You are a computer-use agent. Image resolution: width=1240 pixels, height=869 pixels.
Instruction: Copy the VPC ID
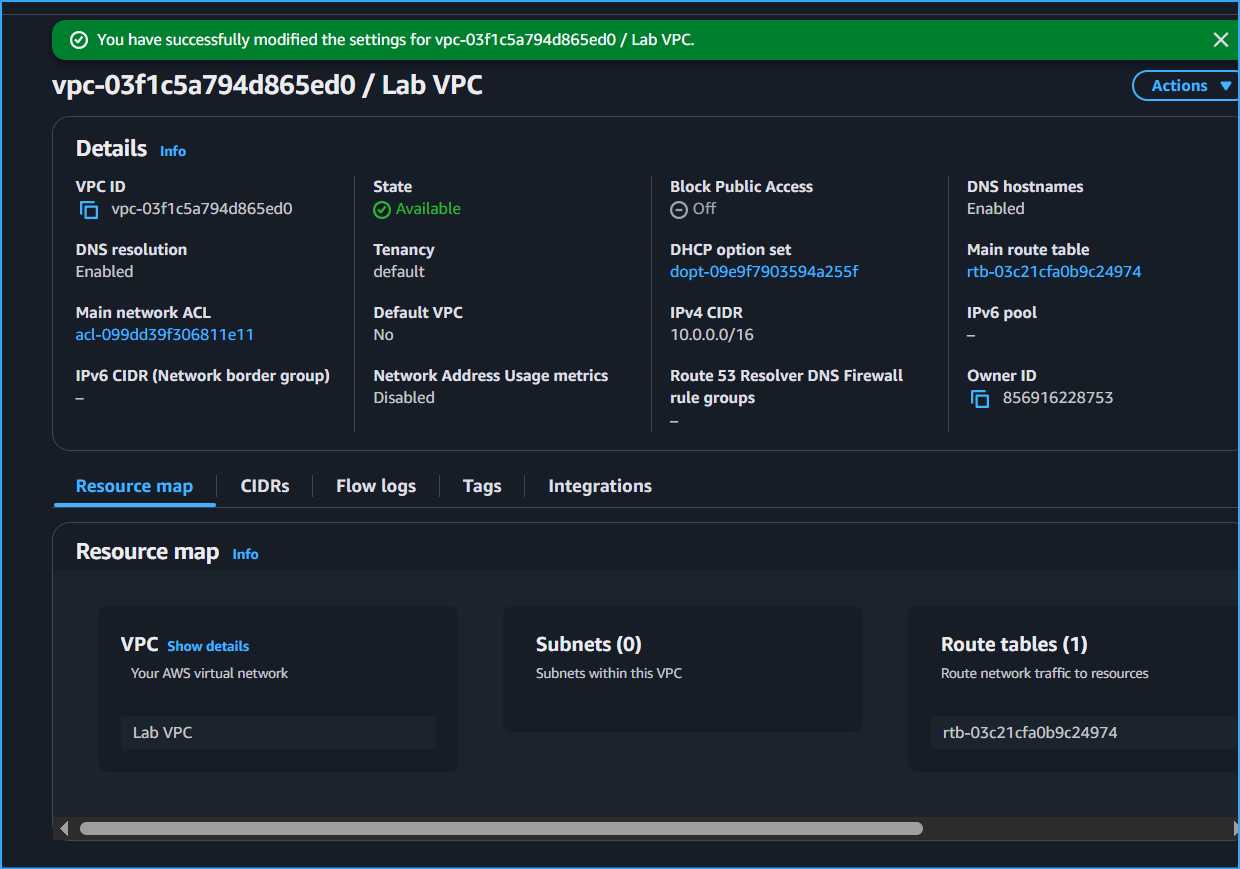(89, 209)
